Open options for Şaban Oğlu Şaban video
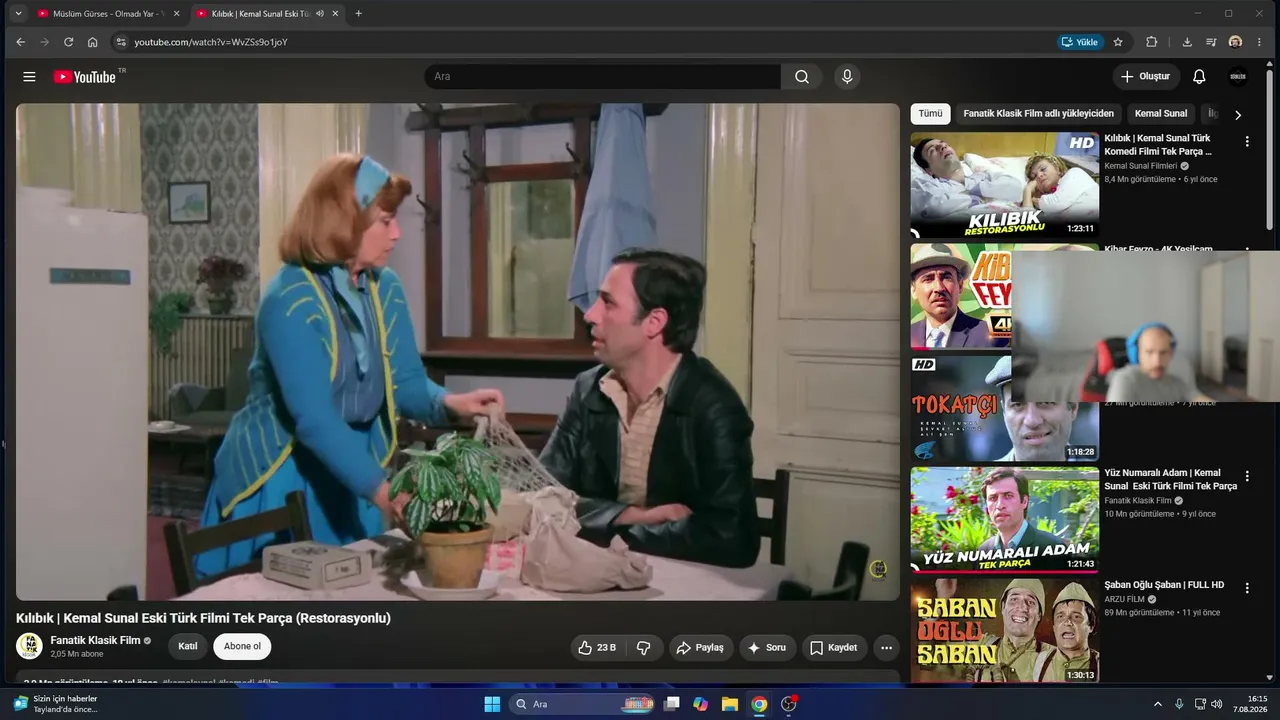The height and width of the screenshot is (720, 1280). 1247,589
